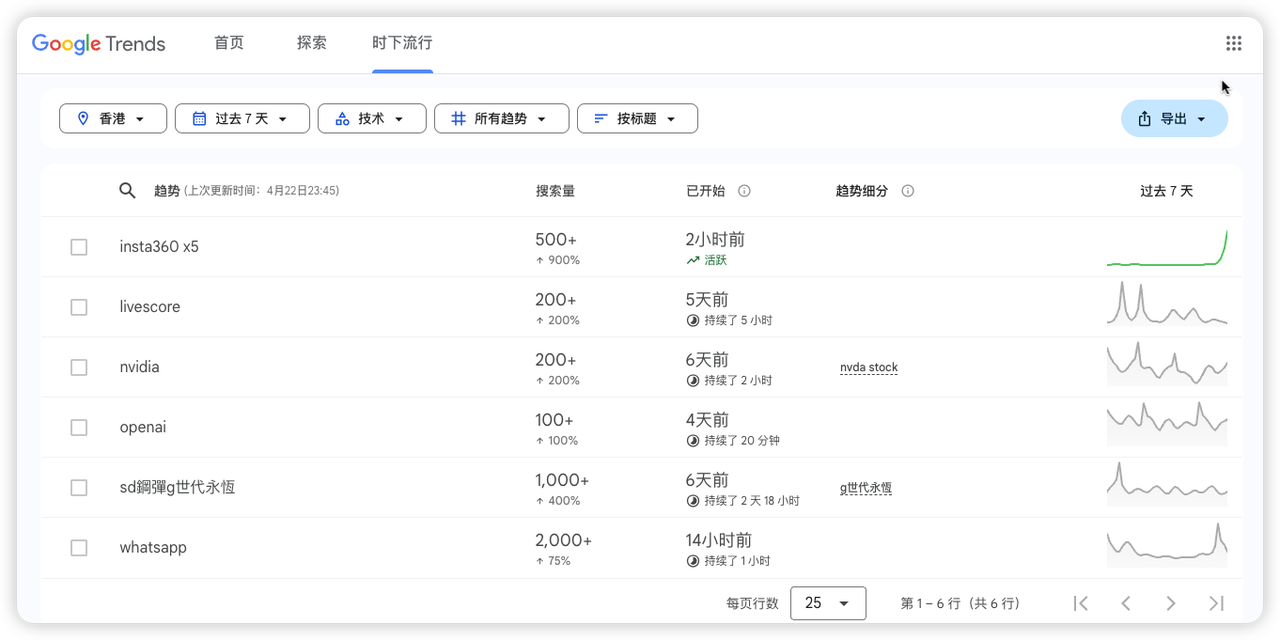Open the livescore trend

[x=150, y=307]
